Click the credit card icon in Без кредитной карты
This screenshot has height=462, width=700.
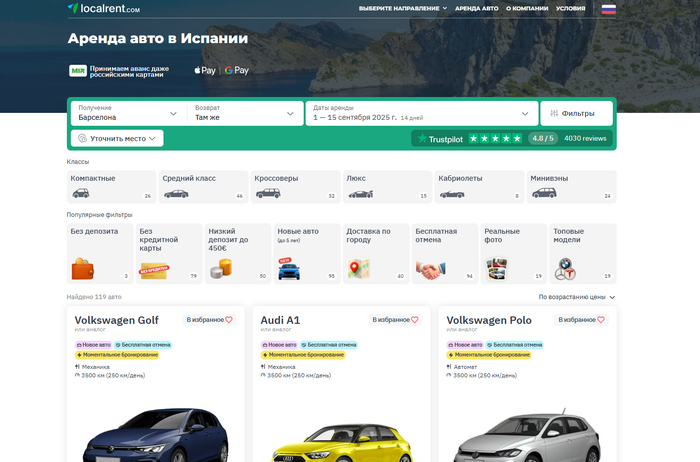tap(154, 271)
